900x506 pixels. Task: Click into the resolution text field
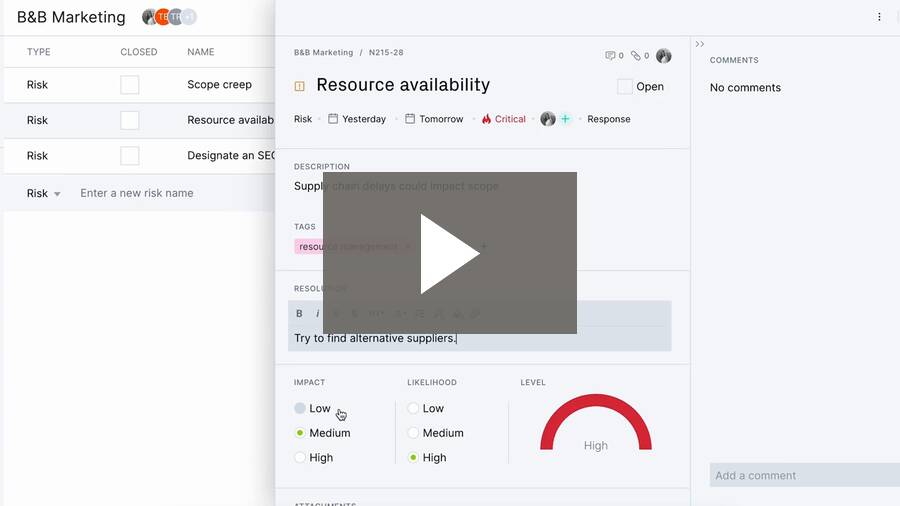479,338
